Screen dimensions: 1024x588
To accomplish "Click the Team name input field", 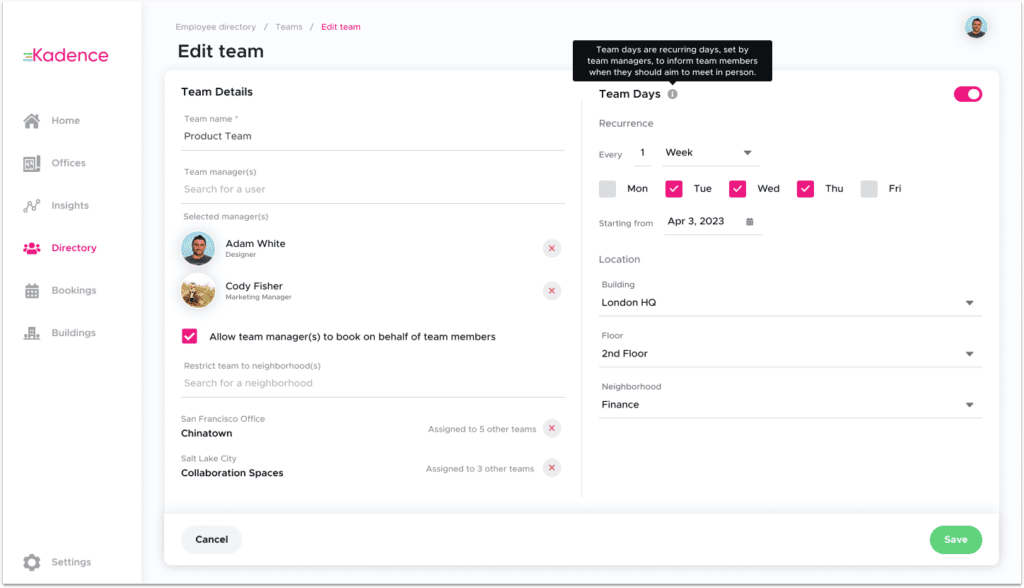I will click(x=373, y=137).
